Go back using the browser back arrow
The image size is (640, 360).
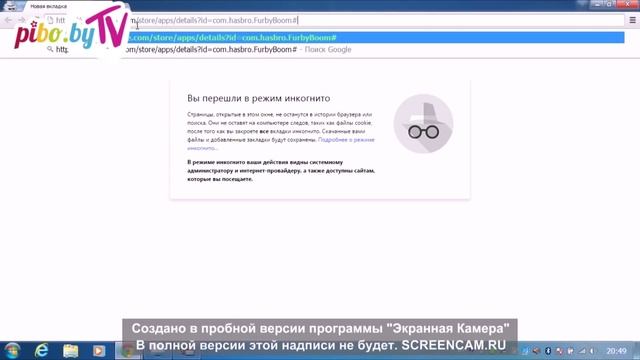pos(8,20)
